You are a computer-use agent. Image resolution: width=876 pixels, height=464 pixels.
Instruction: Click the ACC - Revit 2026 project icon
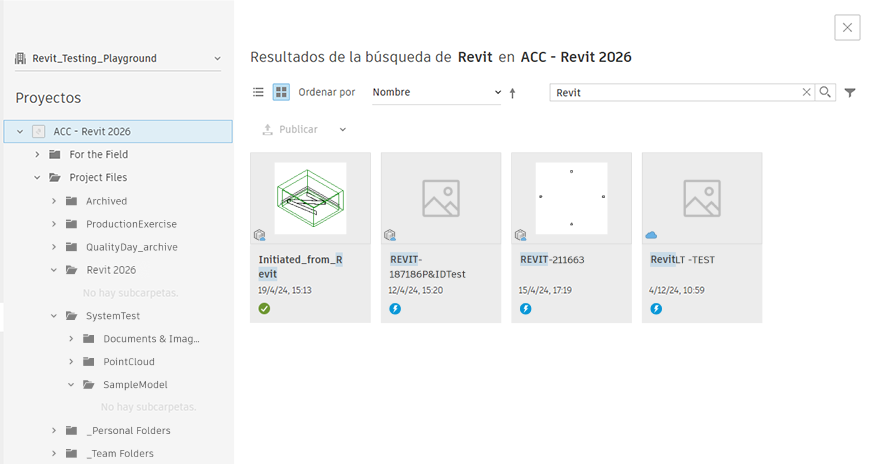click(39, 132)
